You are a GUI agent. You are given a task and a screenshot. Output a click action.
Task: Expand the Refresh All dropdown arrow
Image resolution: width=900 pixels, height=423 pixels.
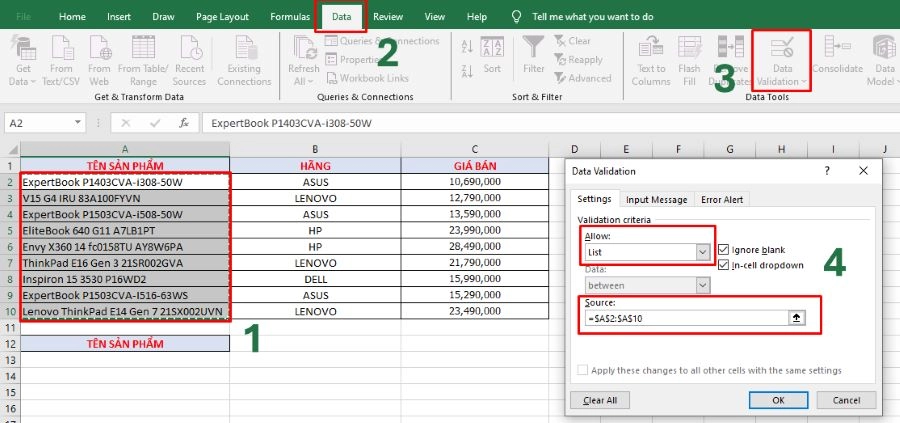coord(311,82)
